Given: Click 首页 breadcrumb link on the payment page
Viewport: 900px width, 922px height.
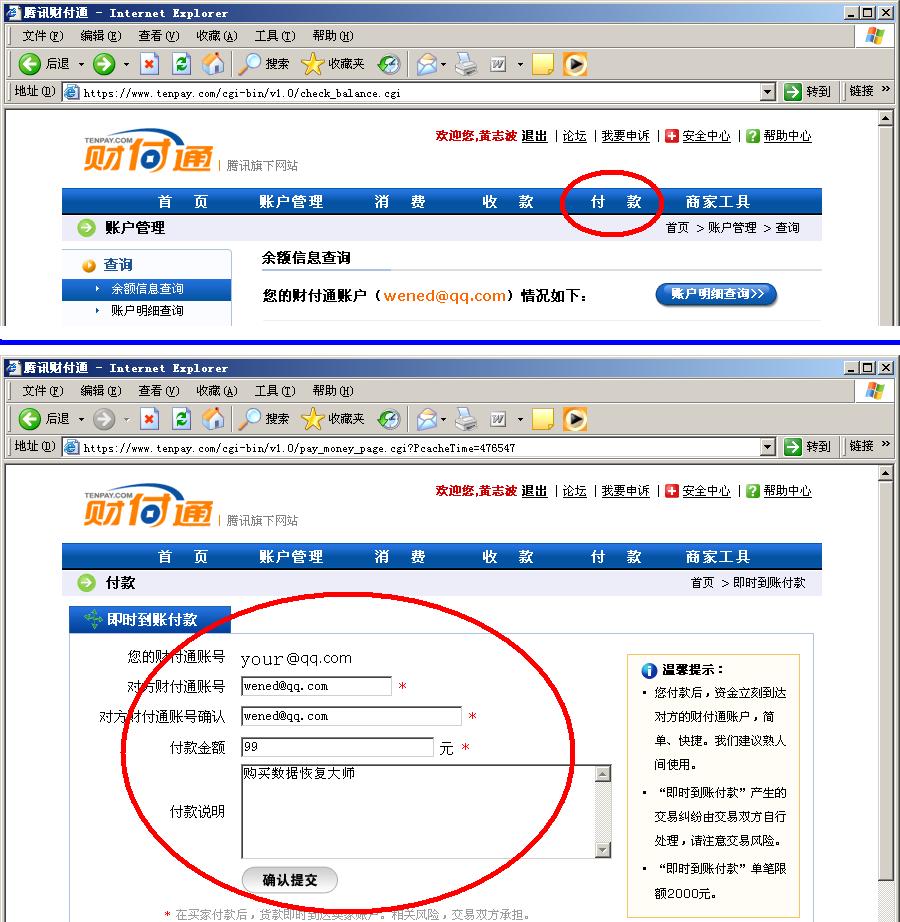Looking at the screenshot, I should (x=702, y=583).
